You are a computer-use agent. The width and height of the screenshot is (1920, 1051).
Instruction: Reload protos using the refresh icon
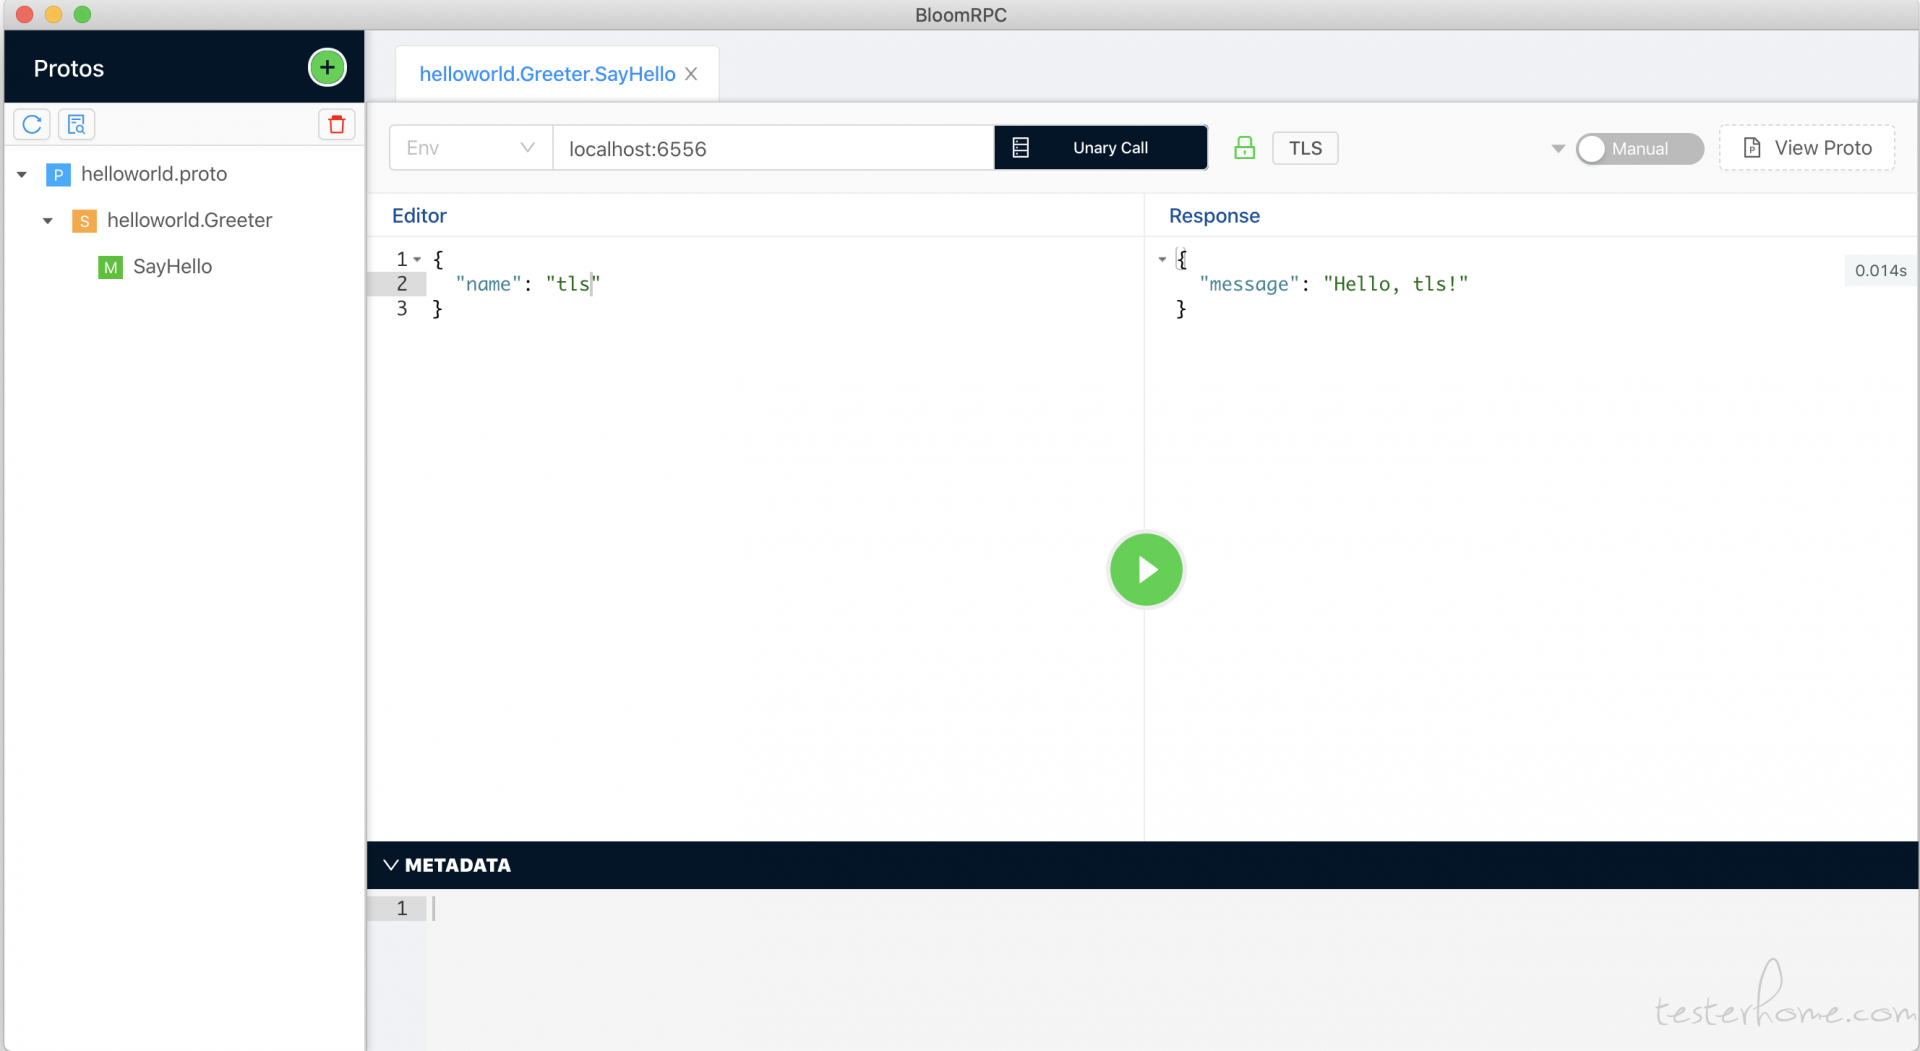[32, 124]
